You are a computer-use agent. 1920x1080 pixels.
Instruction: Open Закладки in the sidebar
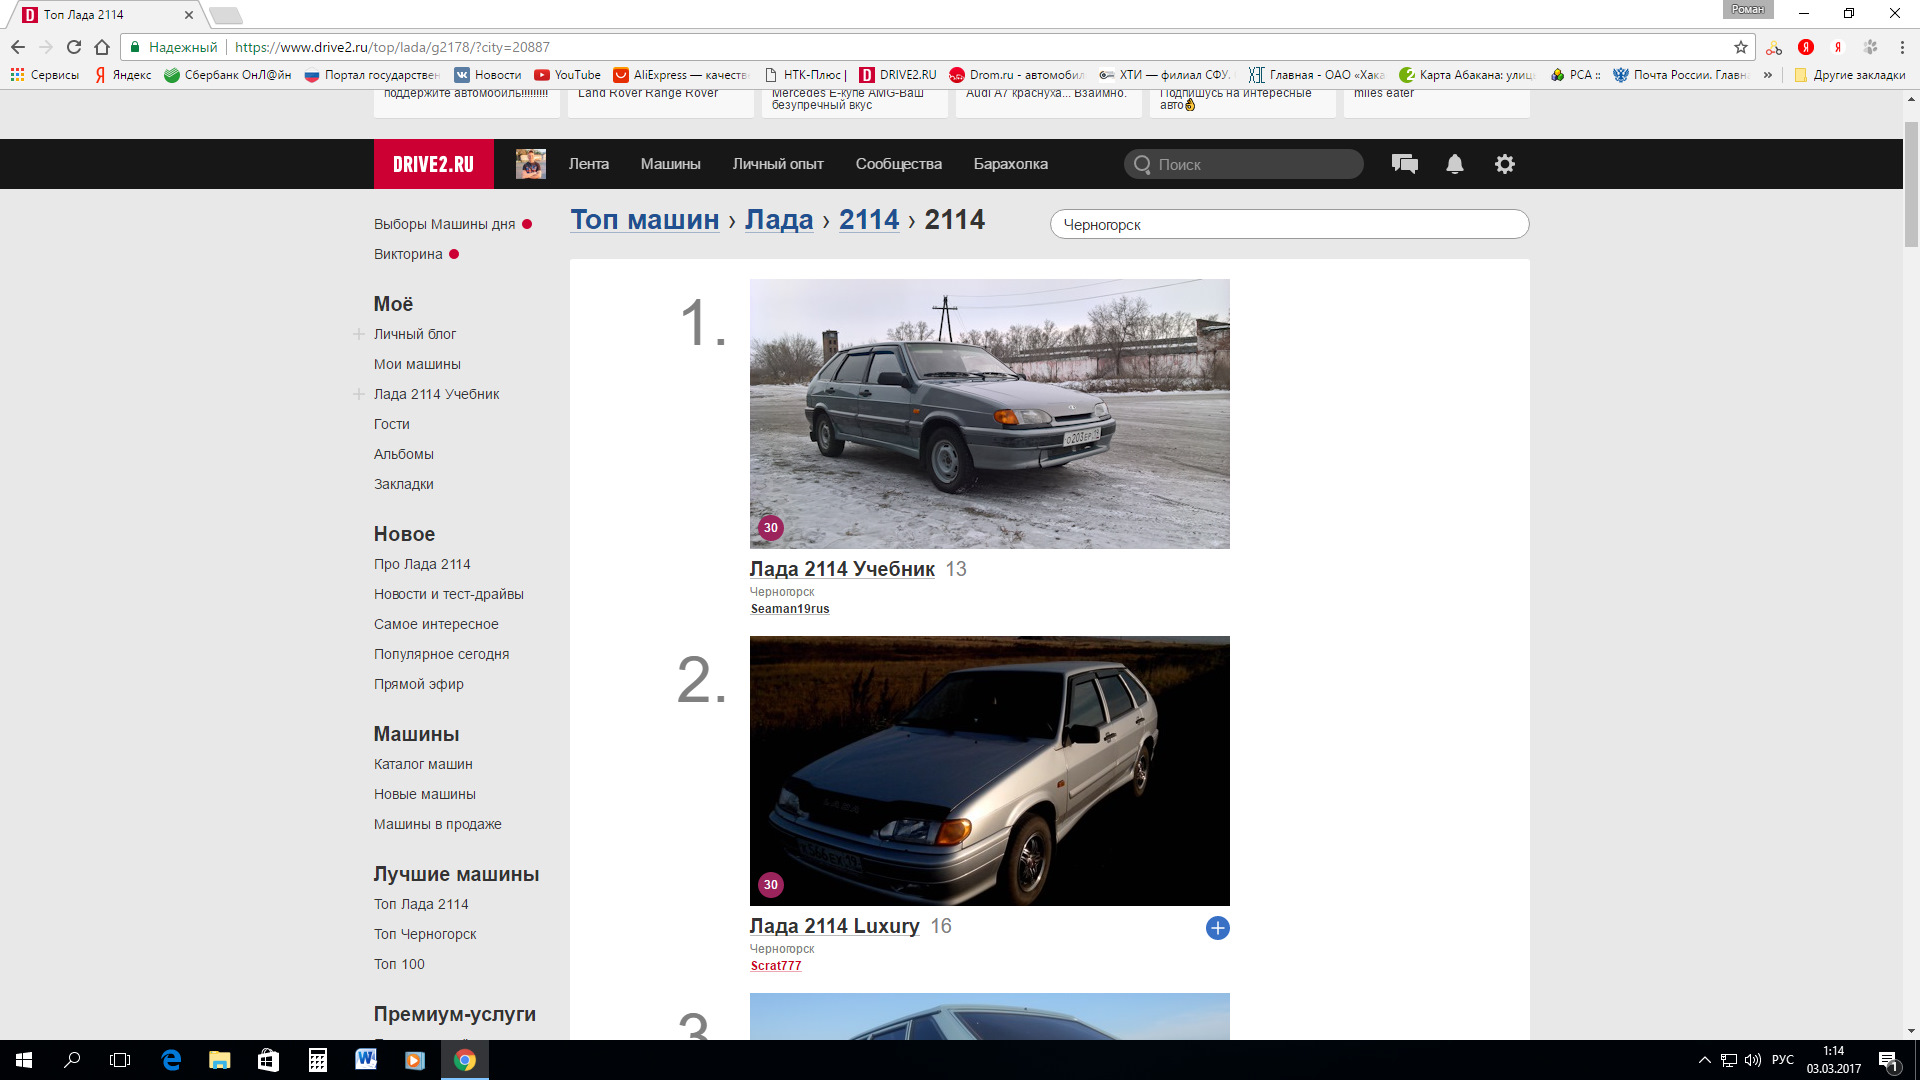click(x=404, y=484)
